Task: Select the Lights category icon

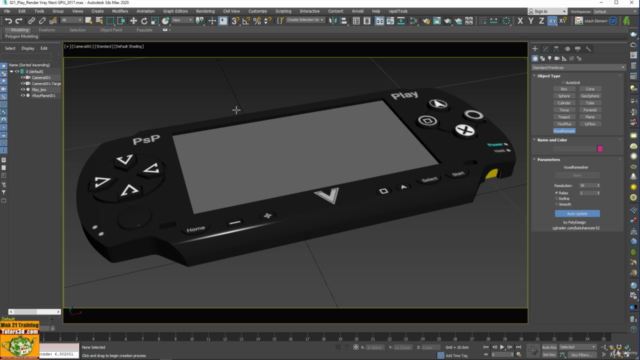Action: 550,59
